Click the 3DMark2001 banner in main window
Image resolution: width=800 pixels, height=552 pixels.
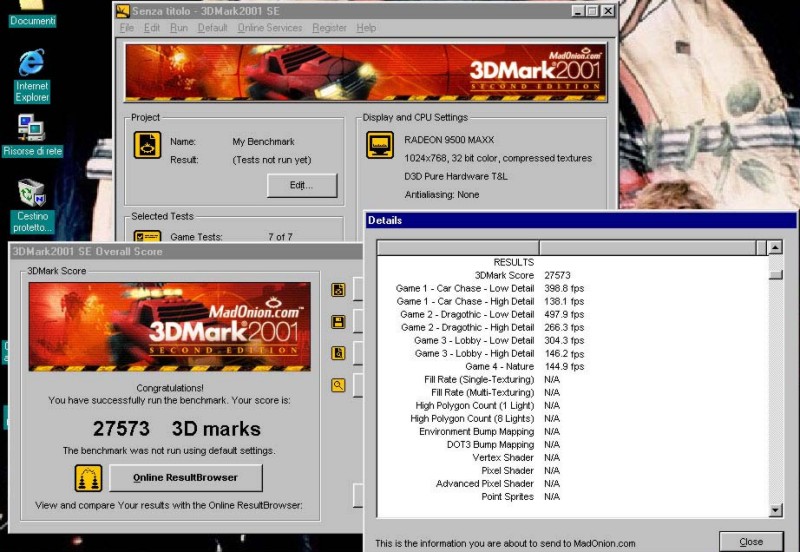tap(366, 72)
